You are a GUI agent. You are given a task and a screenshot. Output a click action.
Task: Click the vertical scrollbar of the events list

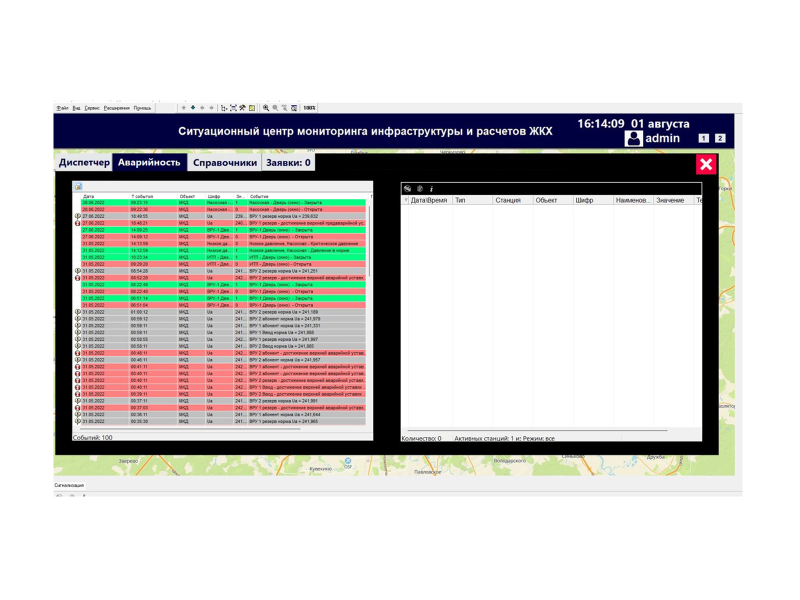(x=369, y=240)
